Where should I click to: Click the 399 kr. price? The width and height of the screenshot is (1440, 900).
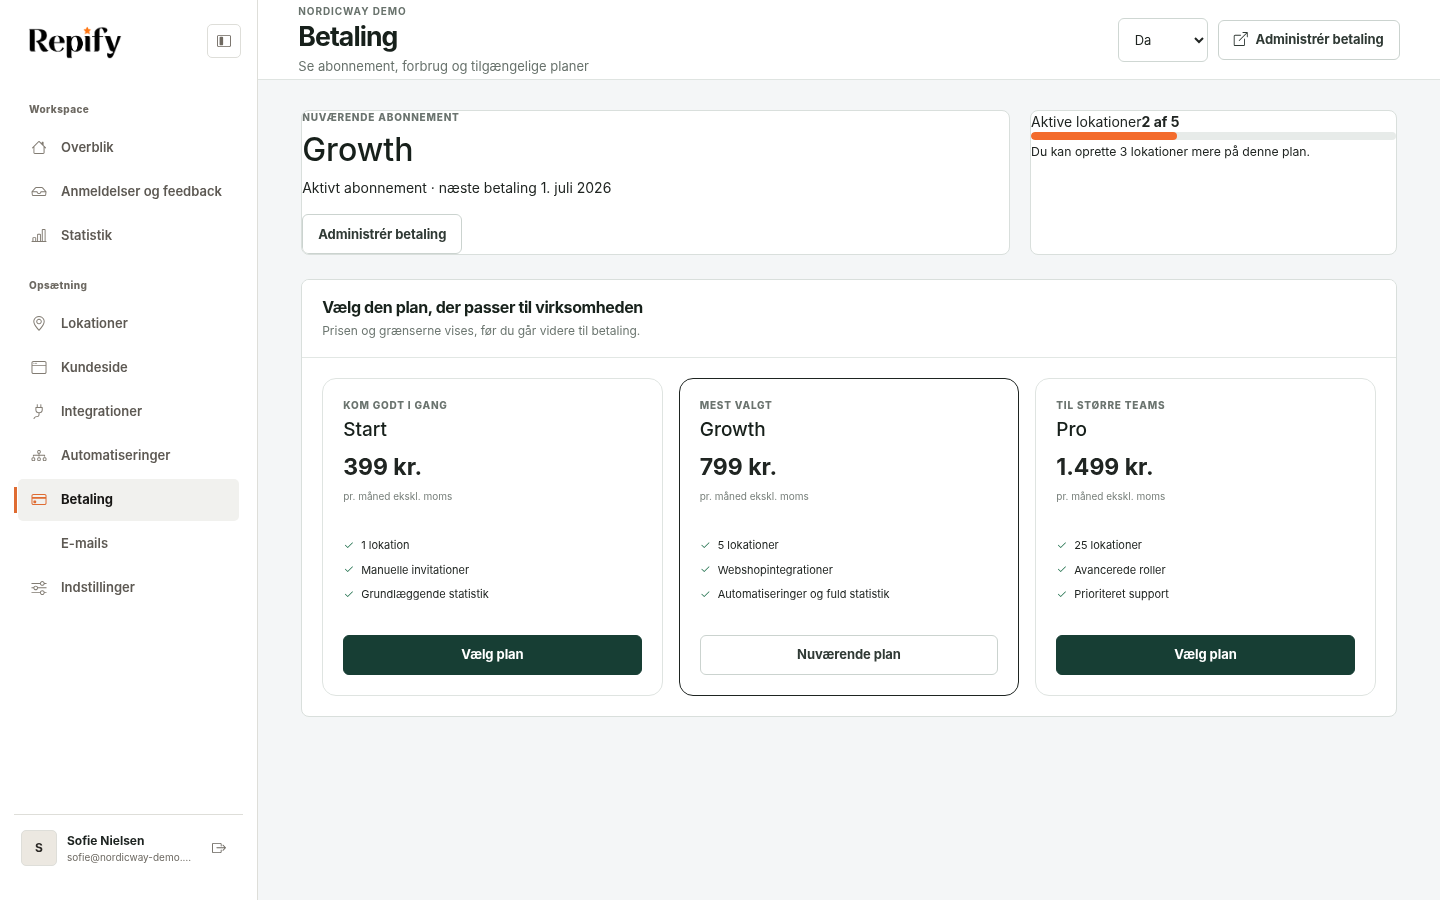[x=382, y=467]
